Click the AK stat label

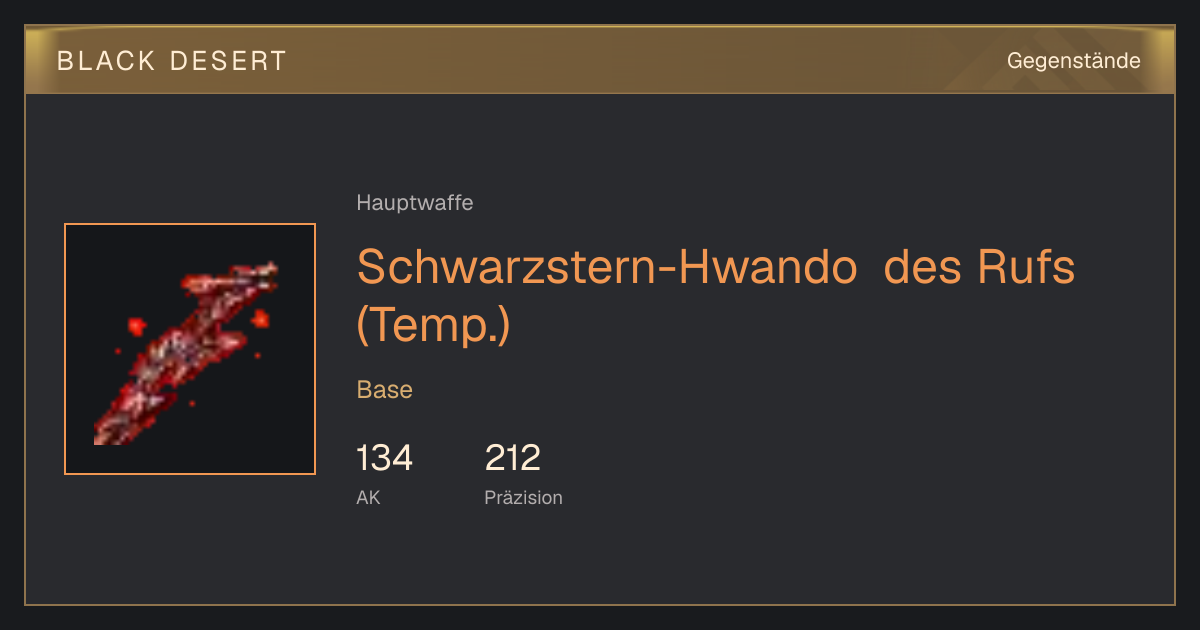click(x=368, y=497)
